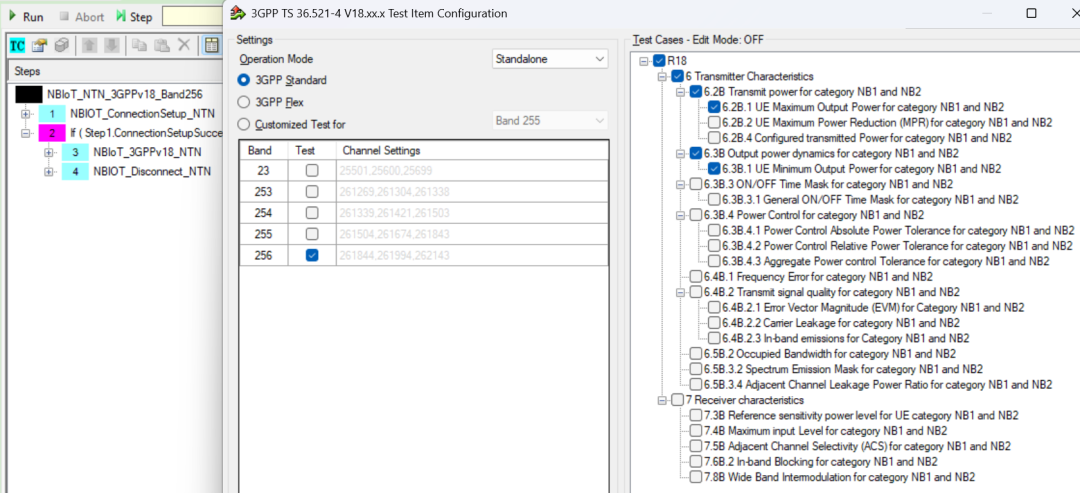
Task: Select the 3GPP Flex radio button
Action: click(244, 102)
